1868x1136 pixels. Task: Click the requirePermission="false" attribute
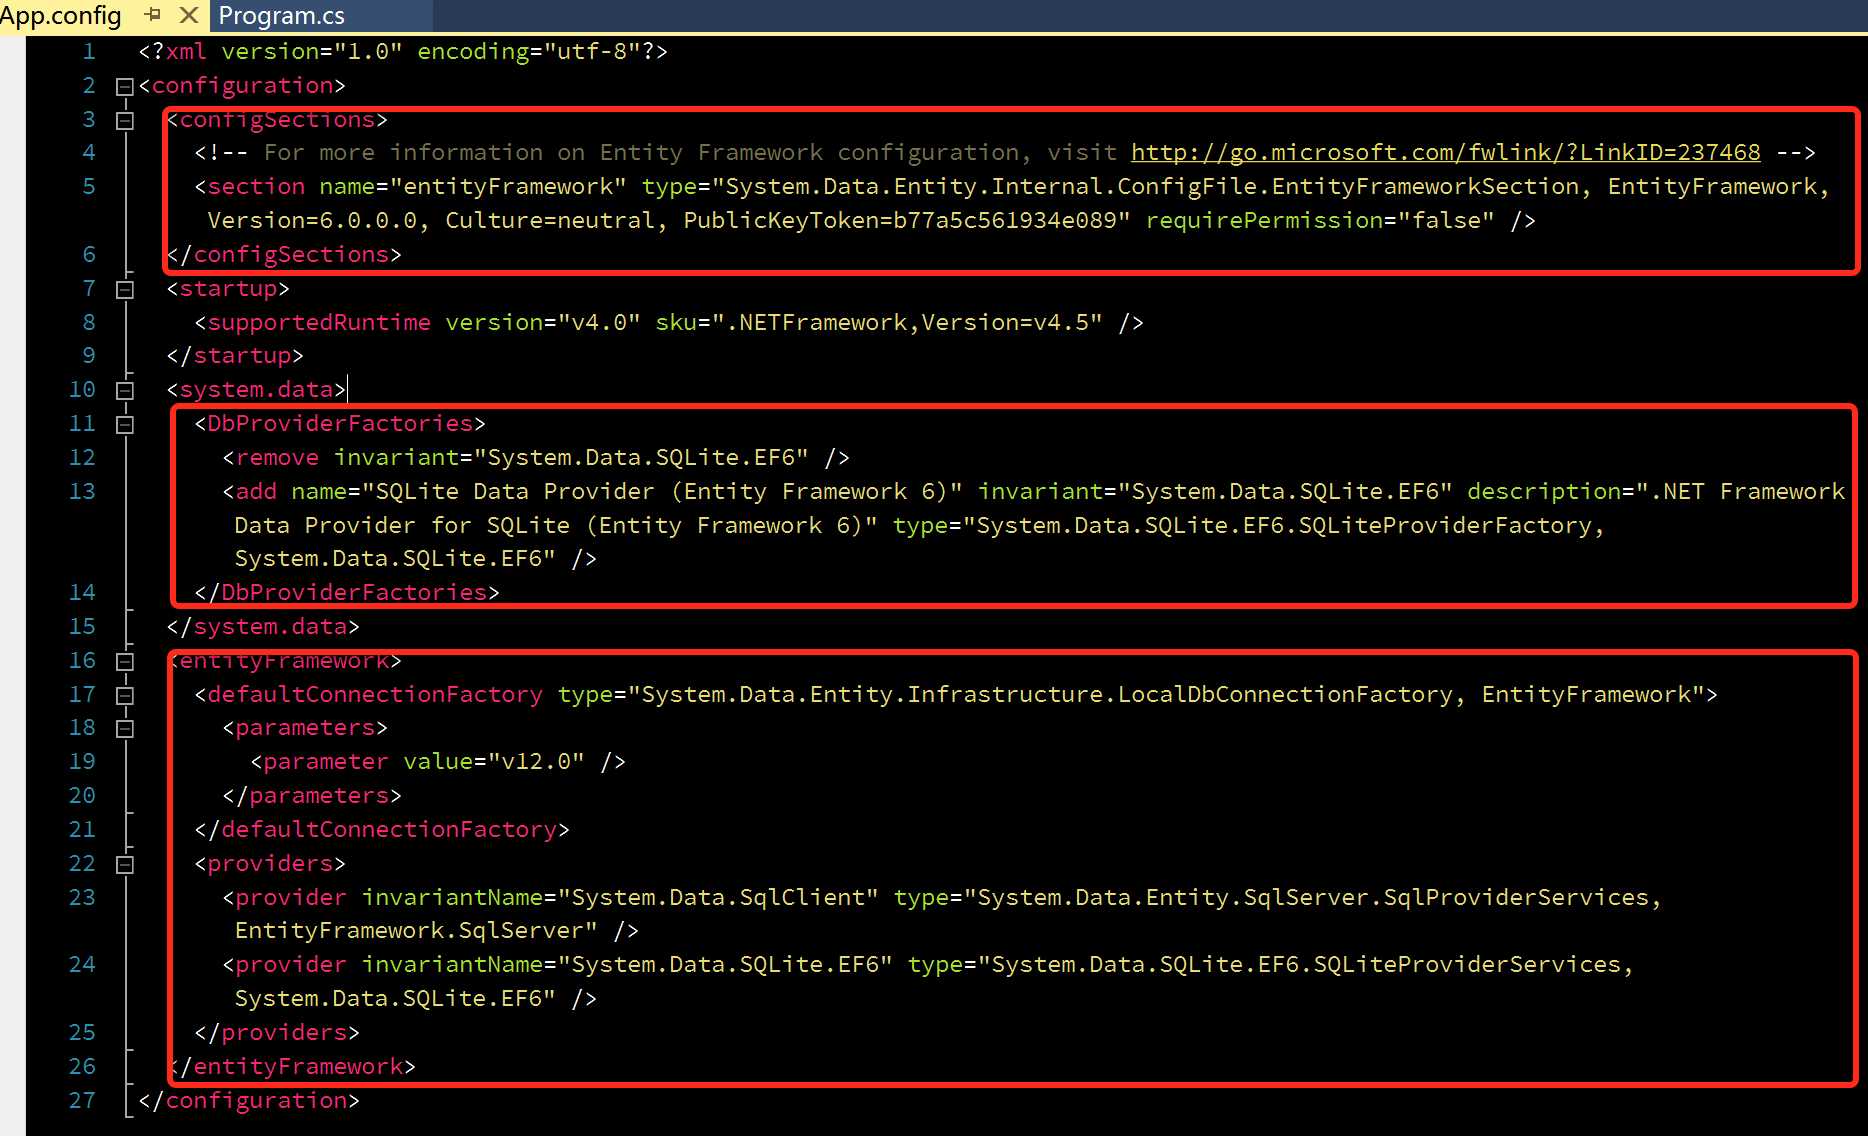coord(1320,220)
